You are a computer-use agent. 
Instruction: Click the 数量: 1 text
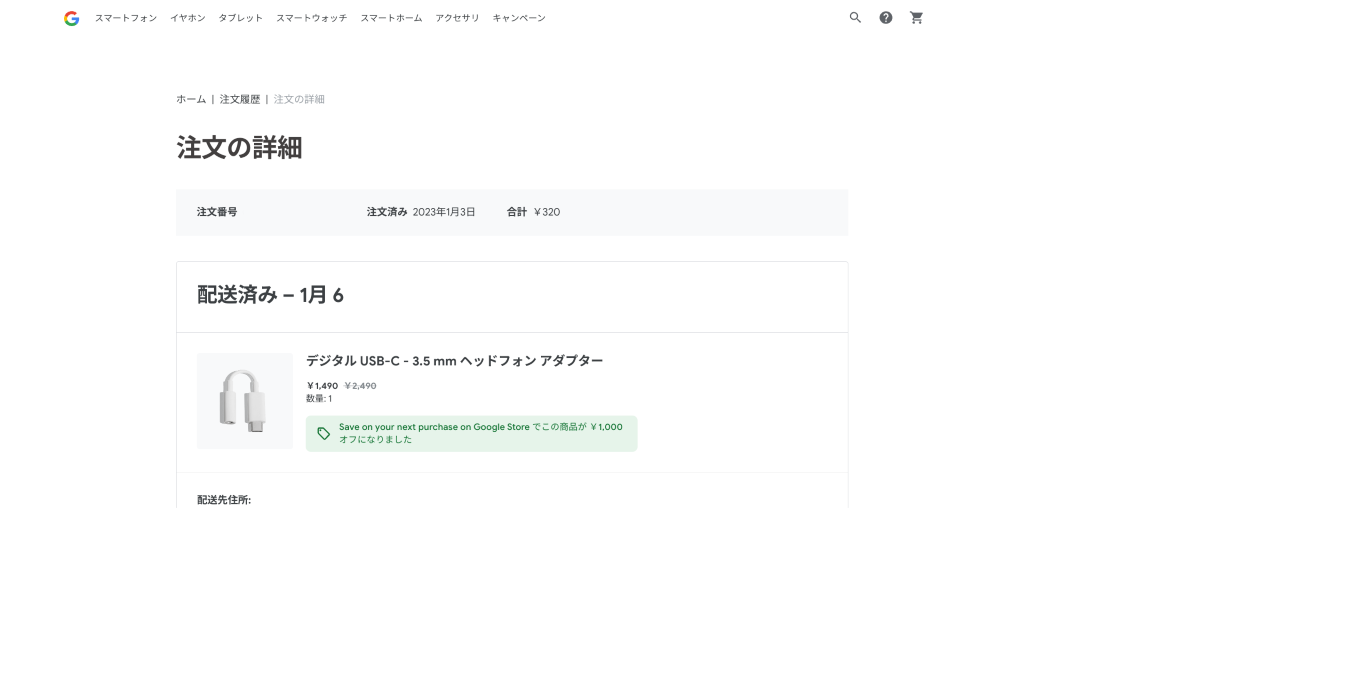coord(319,398)
